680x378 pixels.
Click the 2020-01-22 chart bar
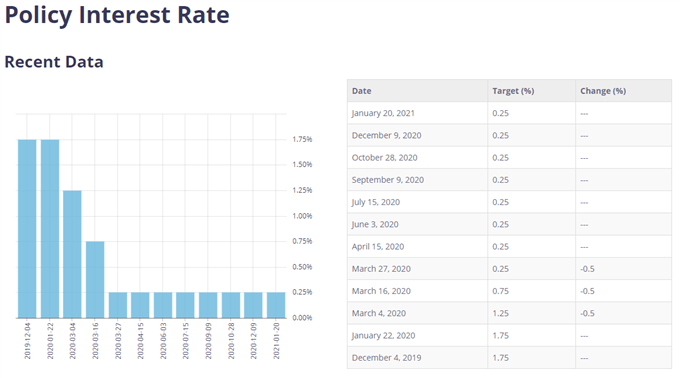[50, 229]
